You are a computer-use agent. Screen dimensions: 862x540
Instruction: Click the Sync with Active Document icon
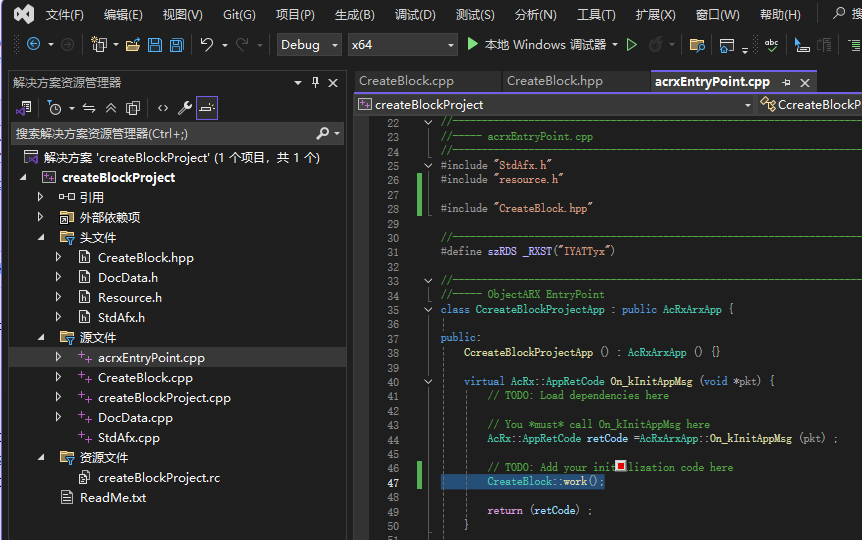[x=89, y=108]
